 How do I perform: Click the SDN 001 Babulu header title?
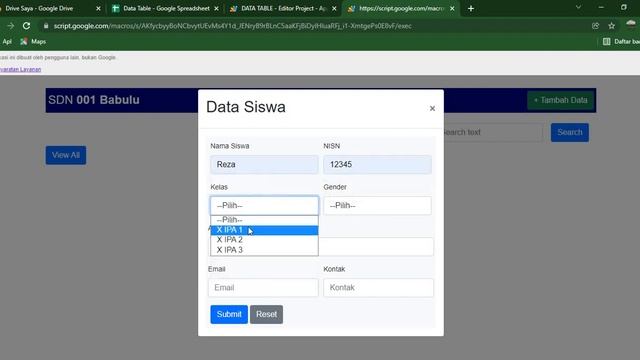coord(94,100)
